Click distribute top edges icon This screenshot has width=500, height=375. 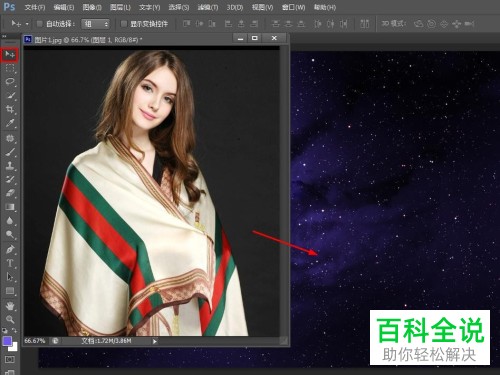click(x=276, y=24)
